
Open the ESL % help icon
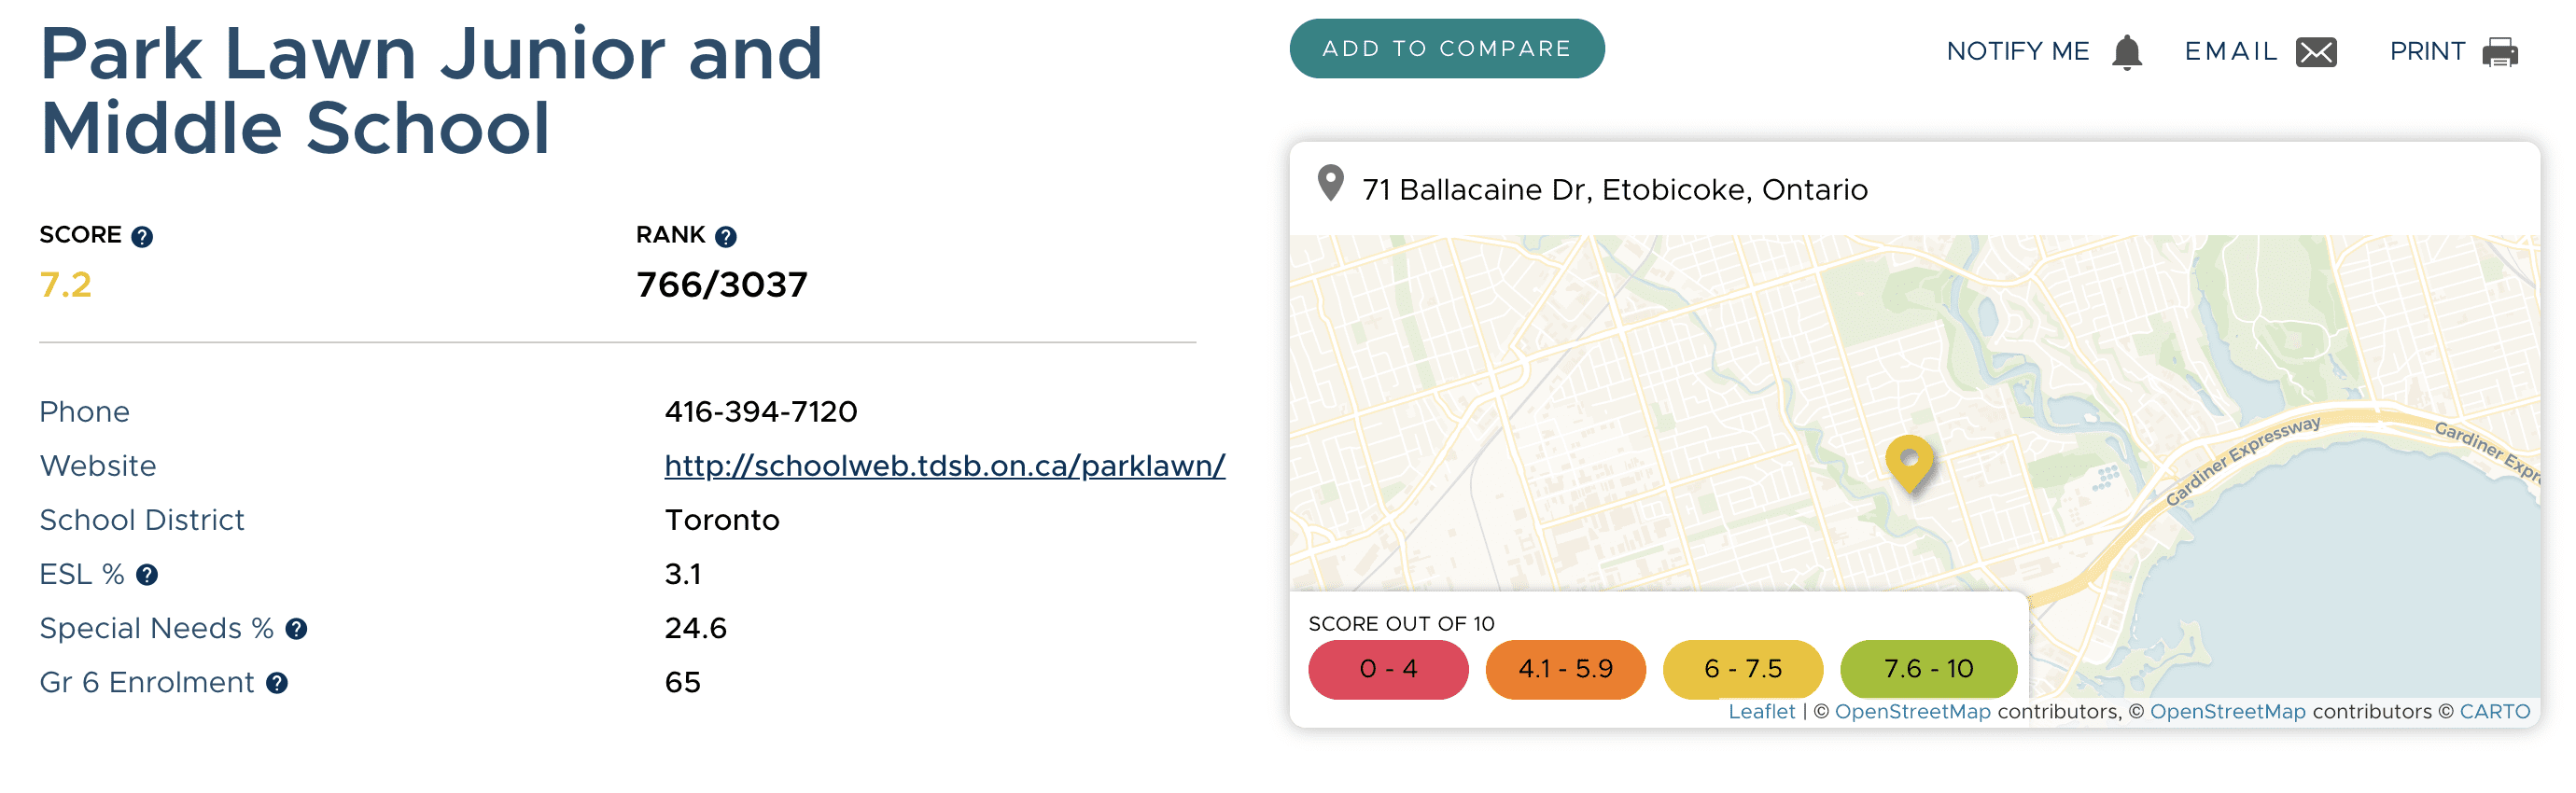click(147, 575)
